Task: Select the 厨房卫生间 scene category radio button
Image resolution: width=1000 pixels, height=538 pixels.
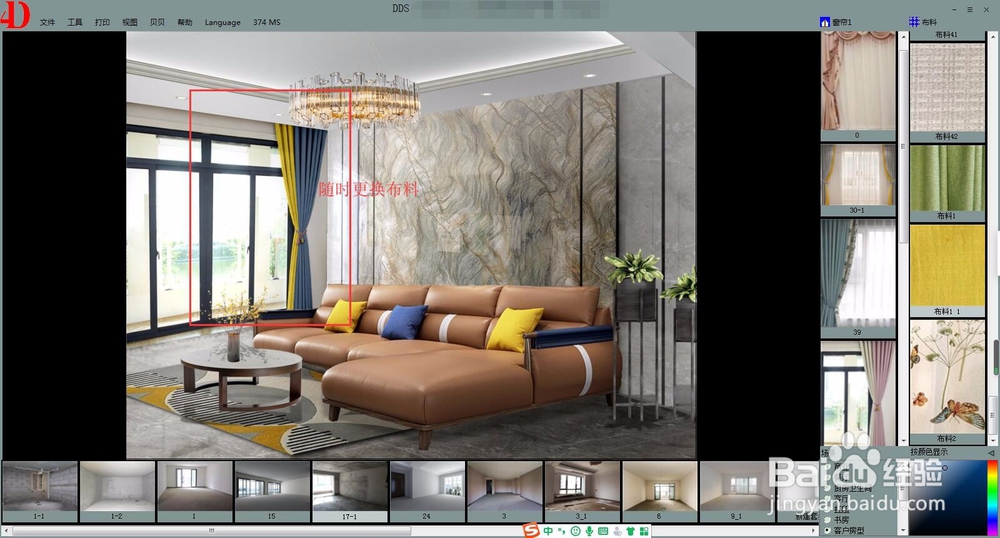Action: coord(828,489)
